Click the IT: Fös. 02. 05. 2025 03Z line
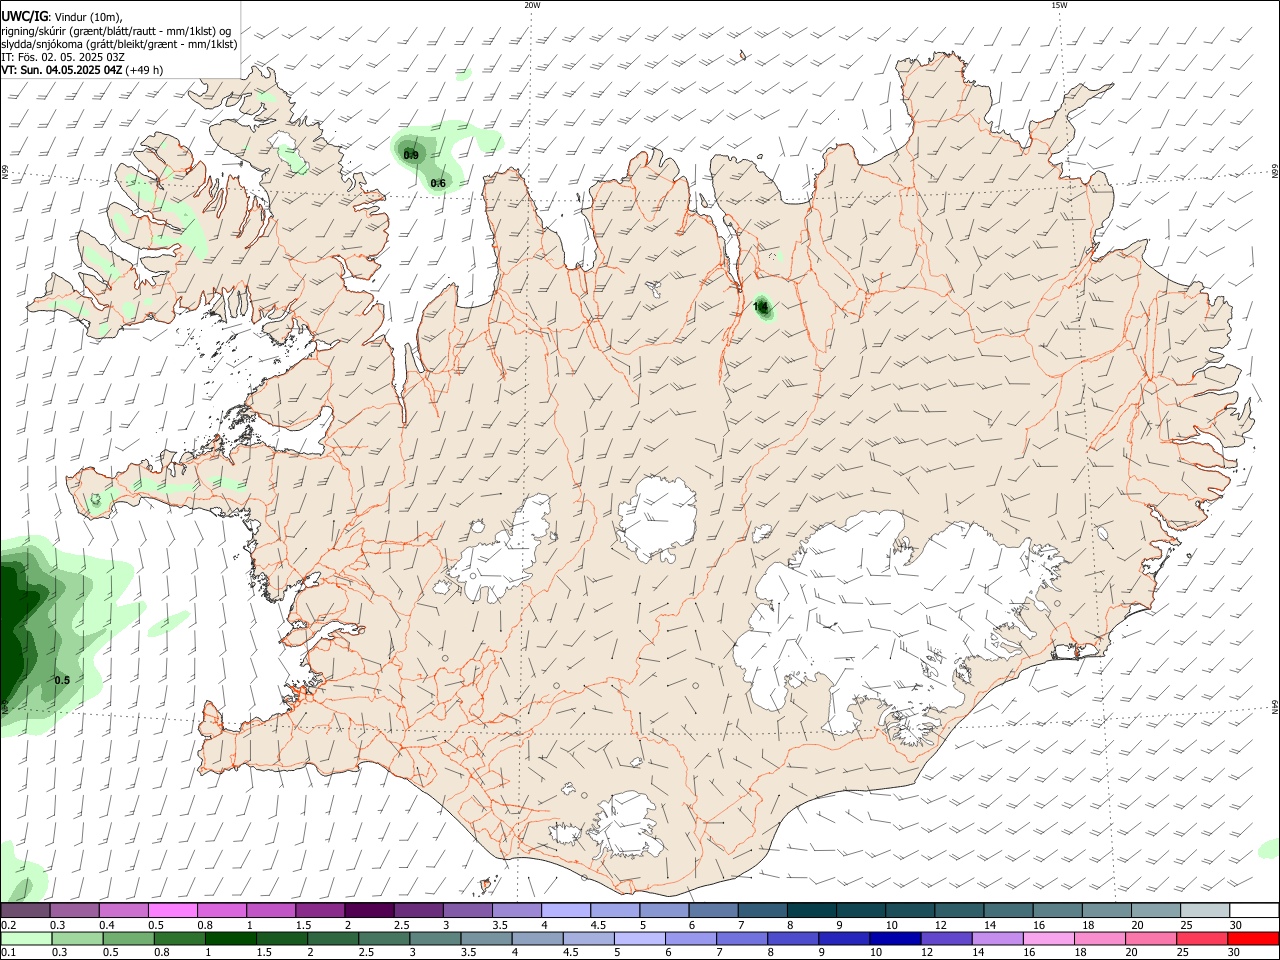Viewport: 1280px width, 960px height. (63, 57)
